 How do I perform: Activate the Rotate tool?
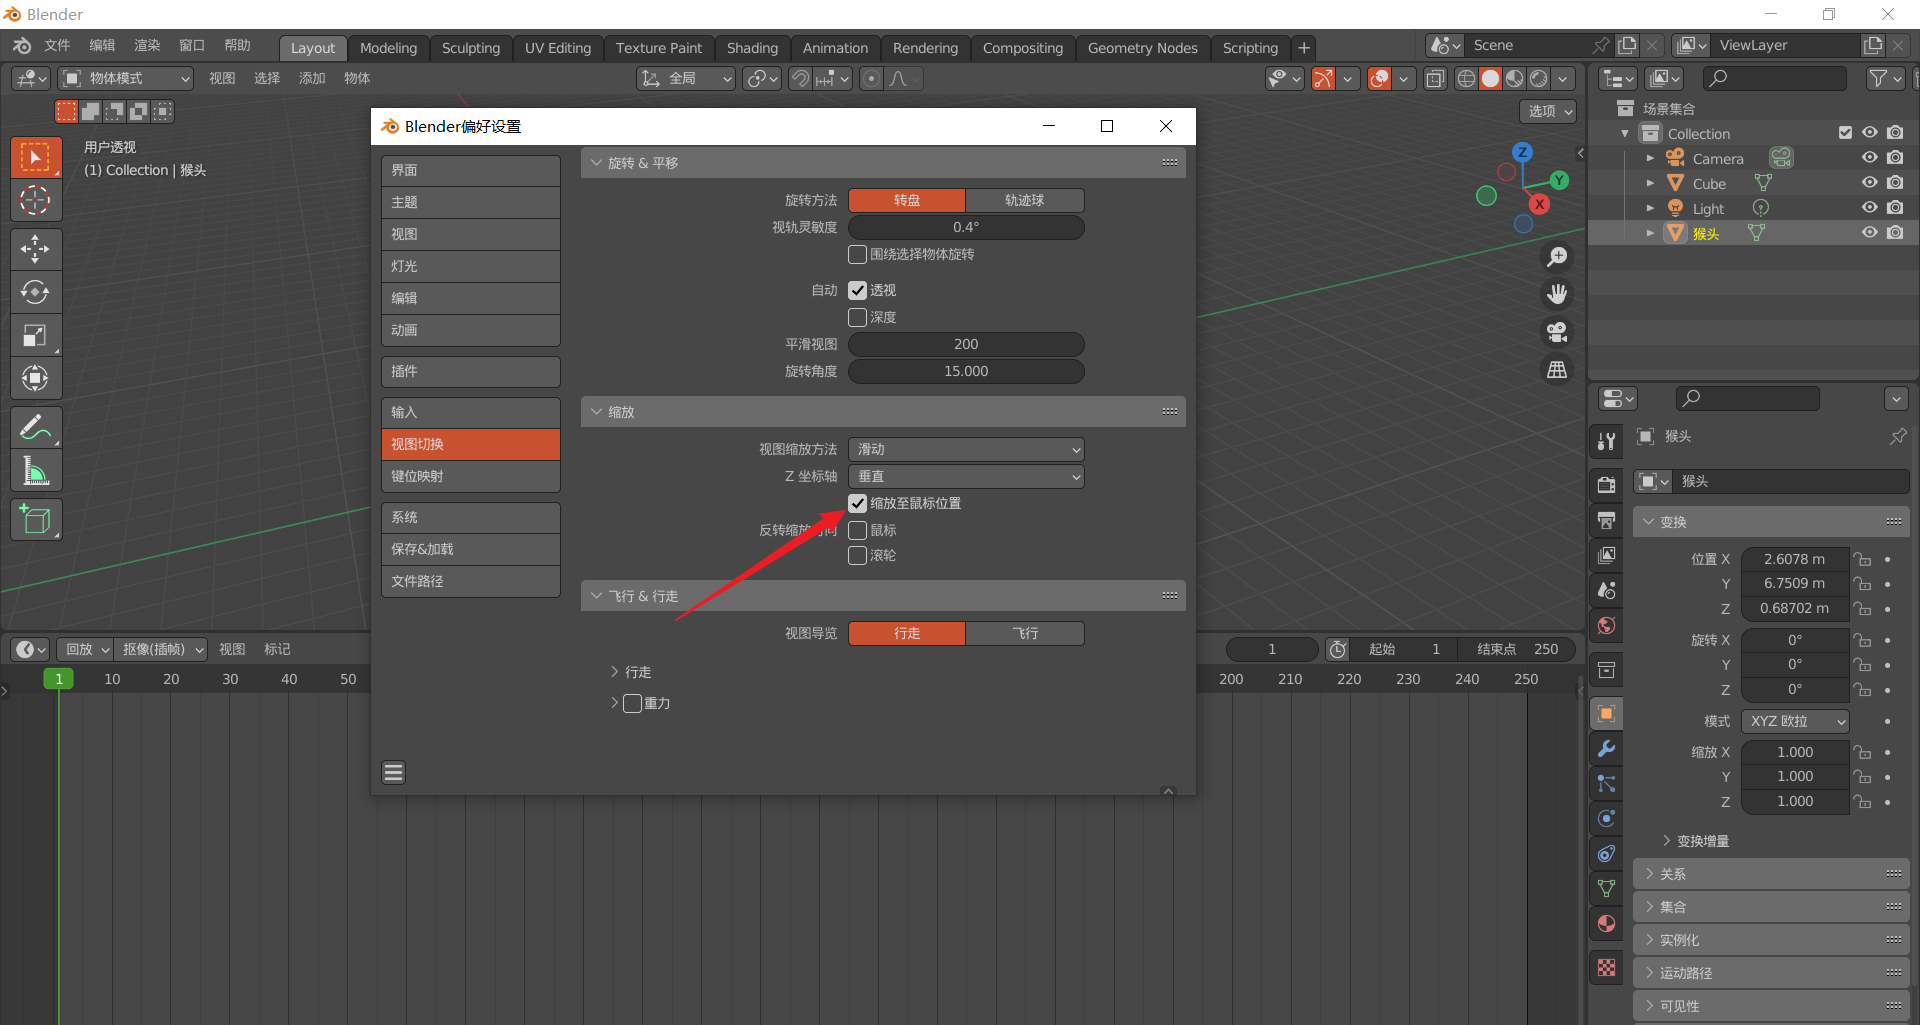pyautogui.click(x=36, y=292)
